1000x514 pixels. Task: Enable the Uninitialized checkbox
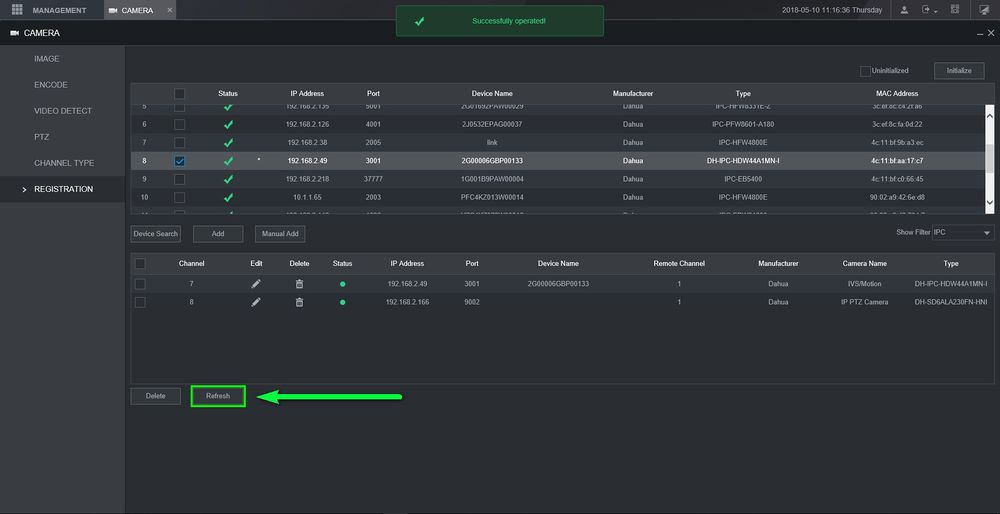[865, 71]
